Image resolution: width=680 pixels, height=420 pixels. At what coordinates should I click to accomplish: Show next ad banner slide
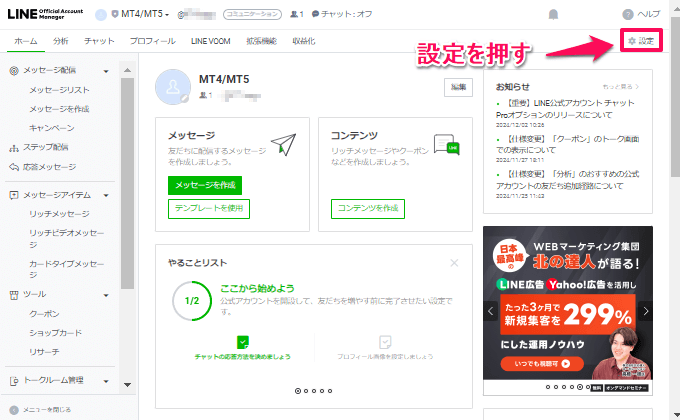coord(646,311)
